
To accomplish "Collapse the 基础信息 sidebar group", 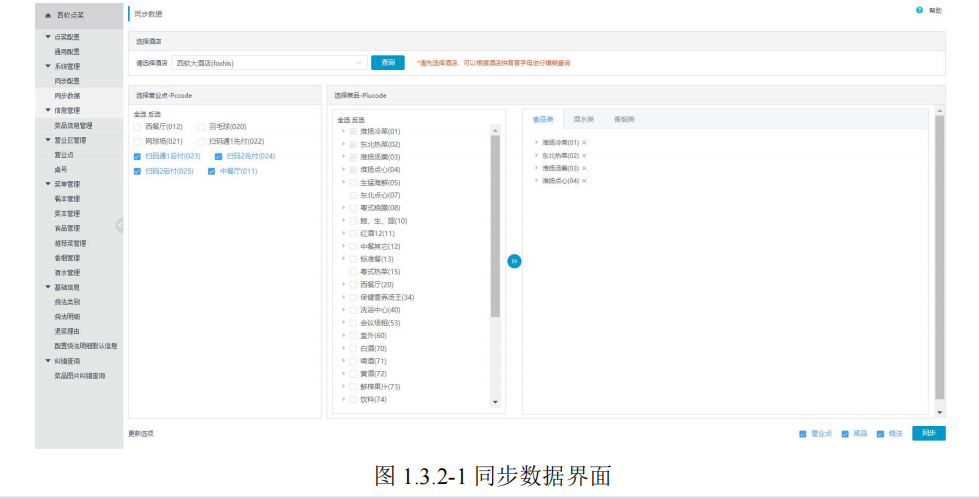I will [48, 287].
